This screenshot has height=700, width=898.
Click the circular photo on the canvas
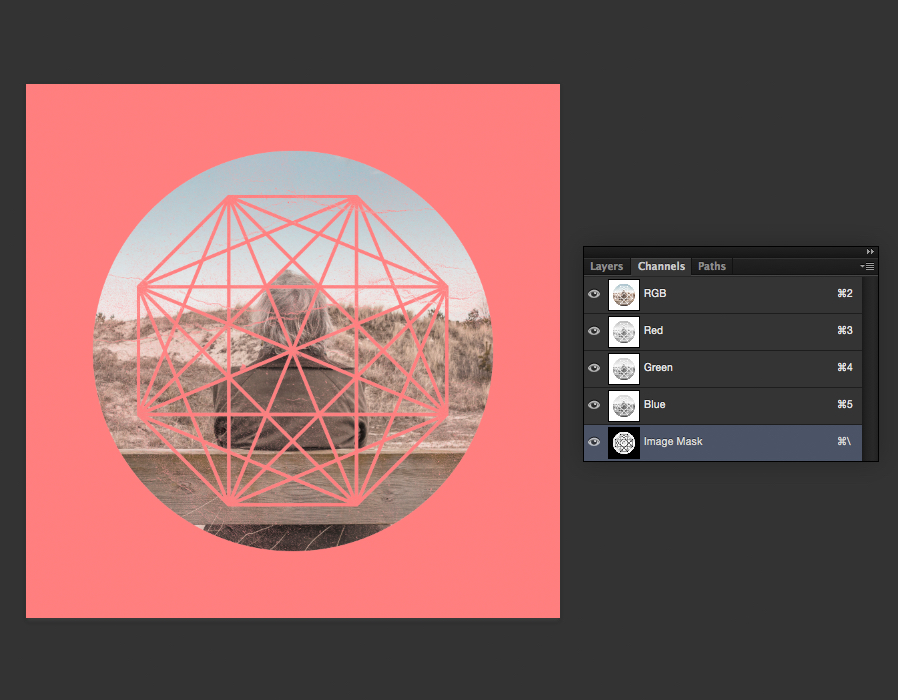tap(293, 351)
